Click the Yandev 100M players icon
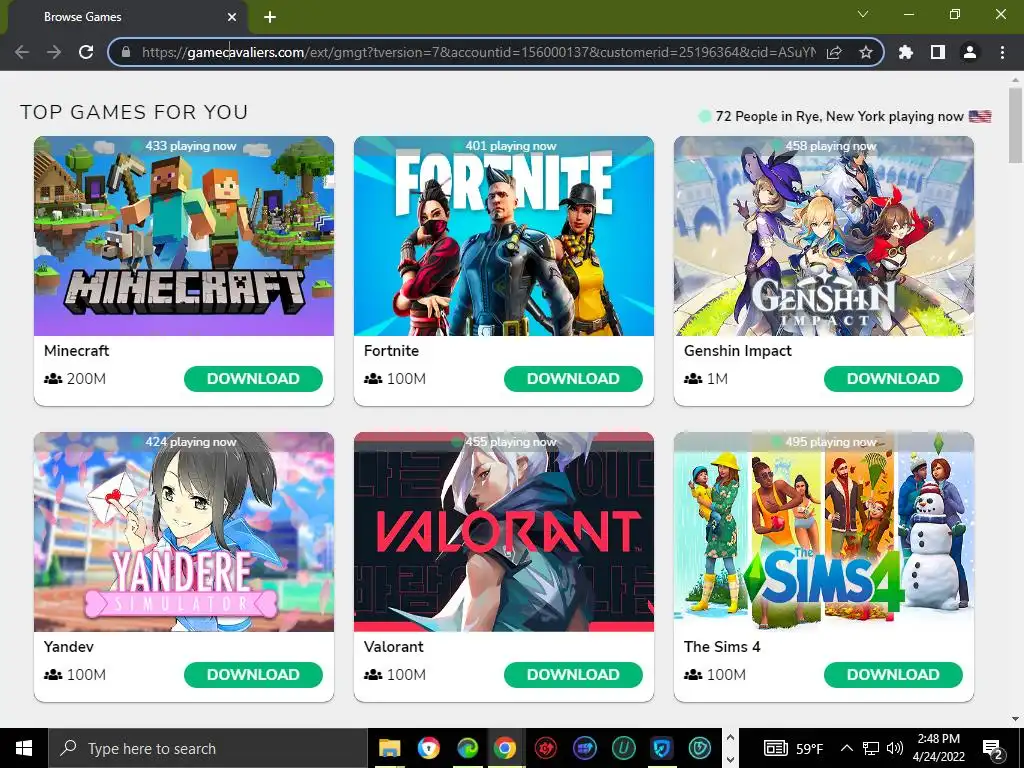The width and height of the screenshot is (1024, 768). (53, 675)
